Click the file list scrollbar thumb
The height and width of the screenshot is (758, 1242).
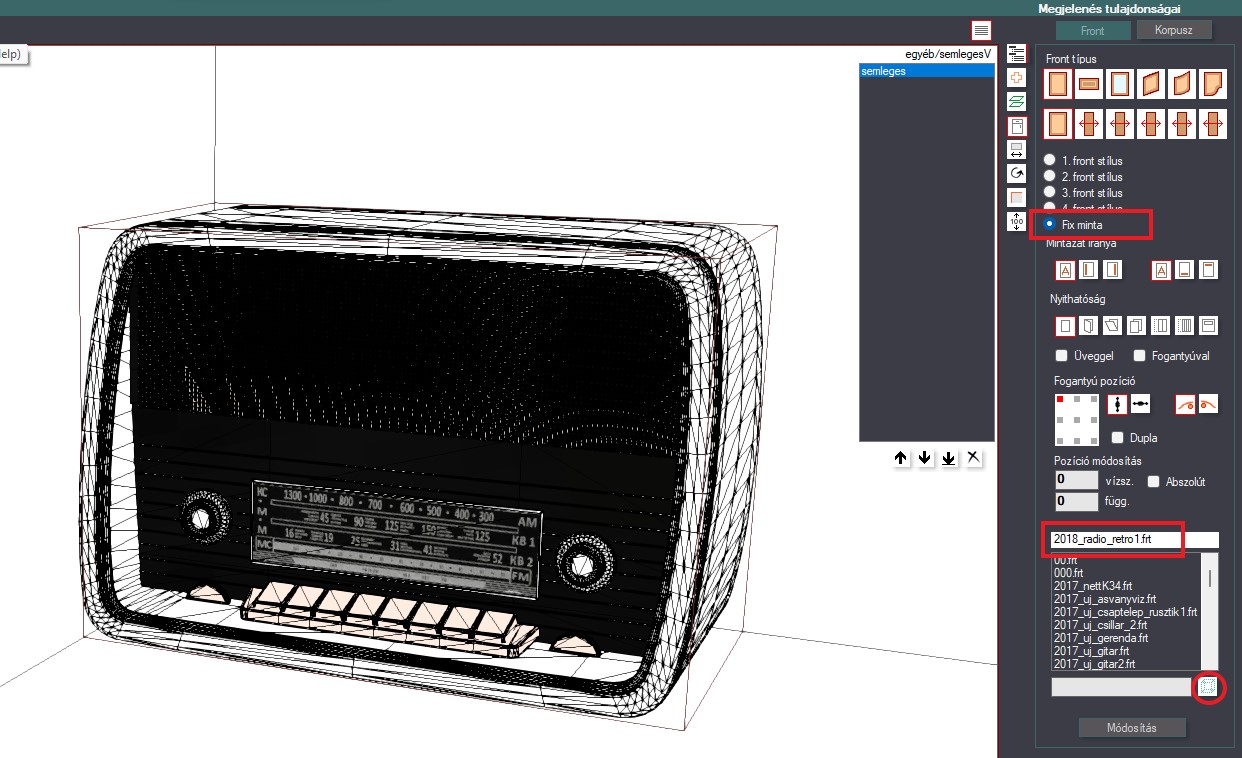(x=1209, y=577)
